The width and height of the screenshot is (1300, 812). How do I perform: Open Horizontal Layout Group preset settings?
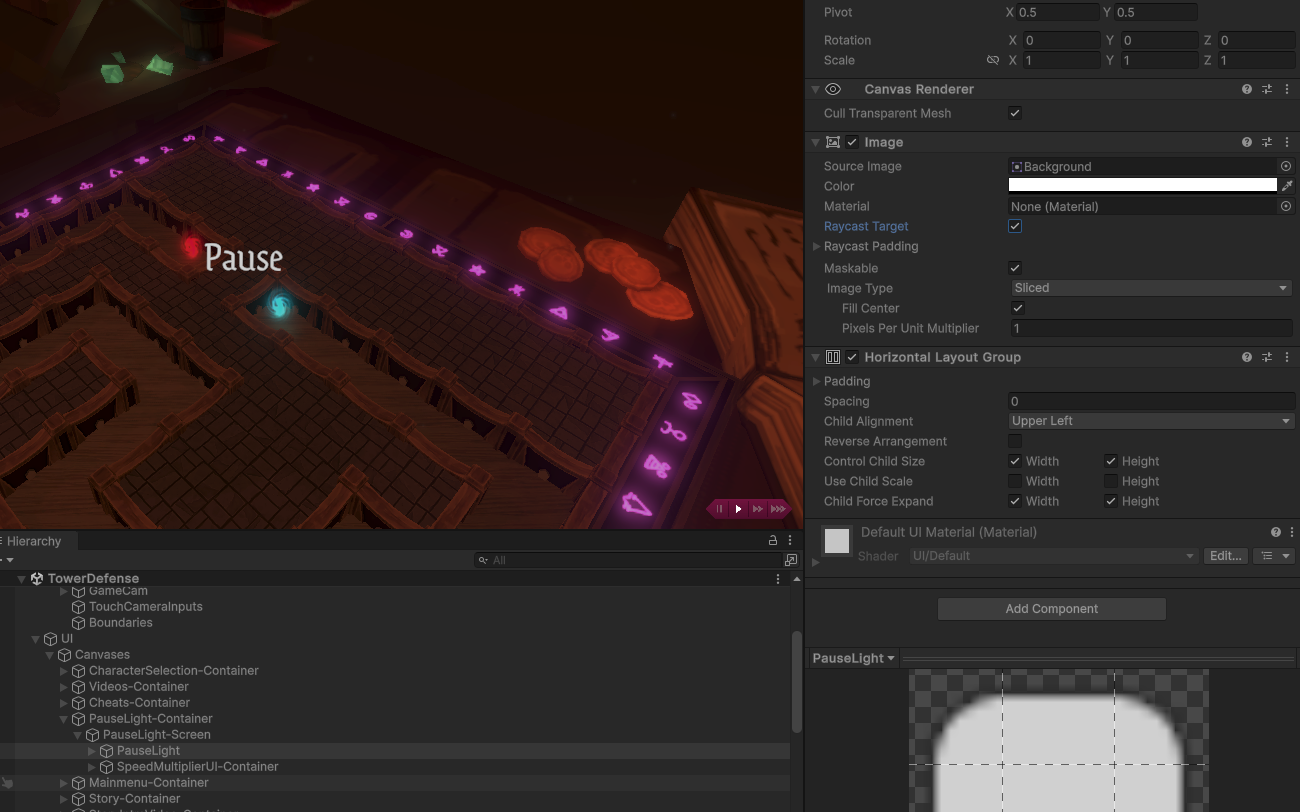1267,357
